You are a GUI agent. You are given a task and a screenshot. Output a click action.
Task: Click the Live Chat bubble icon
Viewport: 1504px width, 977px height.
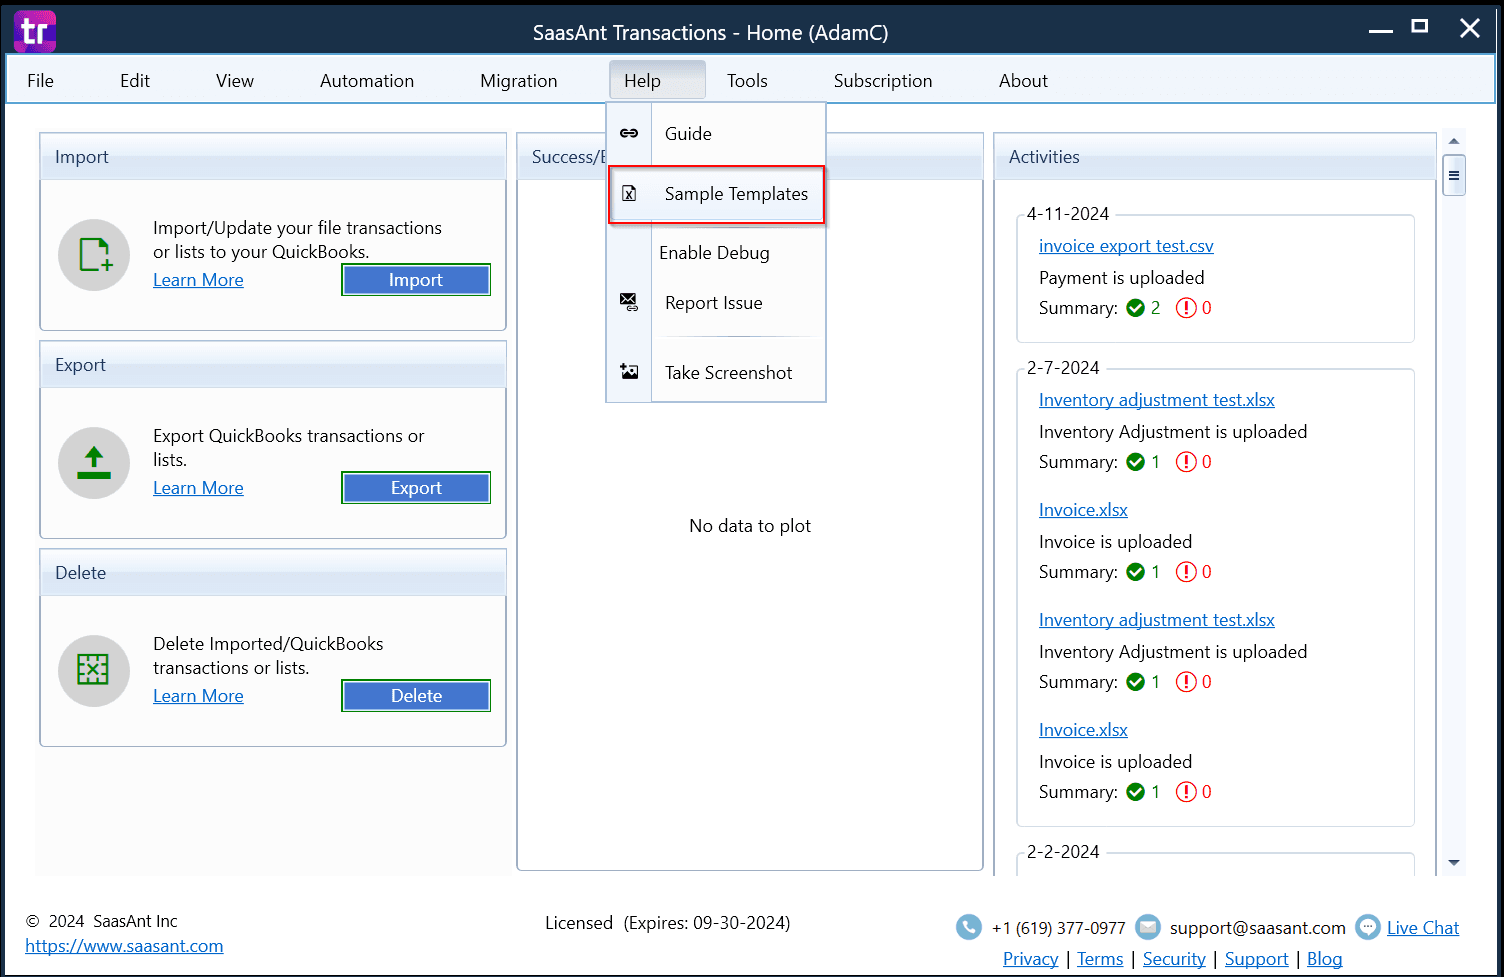pyautogui.click(x=1367, y=927)
